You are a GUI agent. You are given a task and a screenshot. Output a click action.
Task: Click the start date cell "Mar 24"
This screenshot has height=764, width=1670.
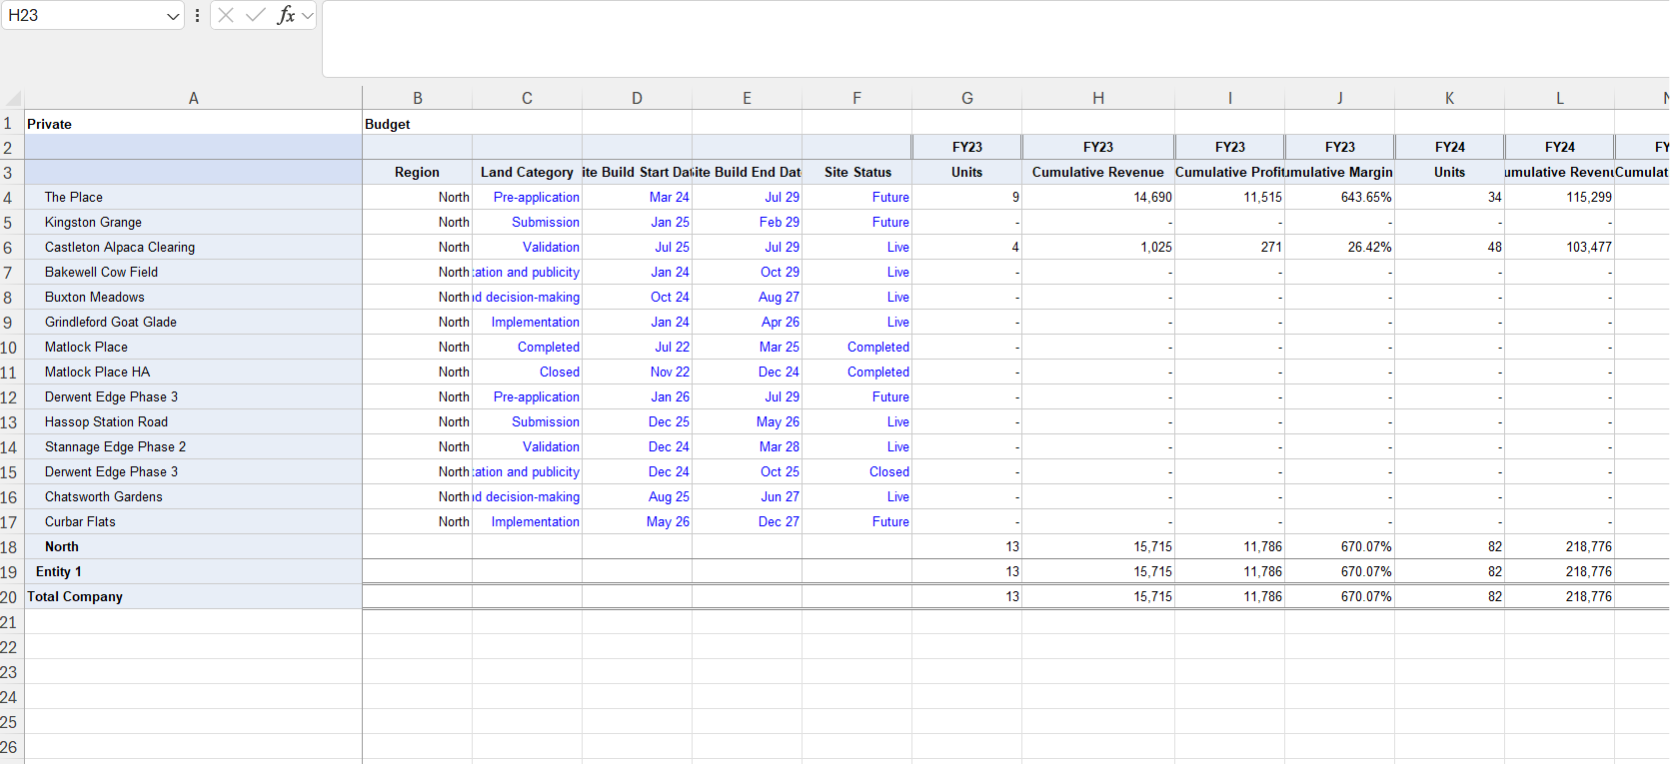coord(637,197)
